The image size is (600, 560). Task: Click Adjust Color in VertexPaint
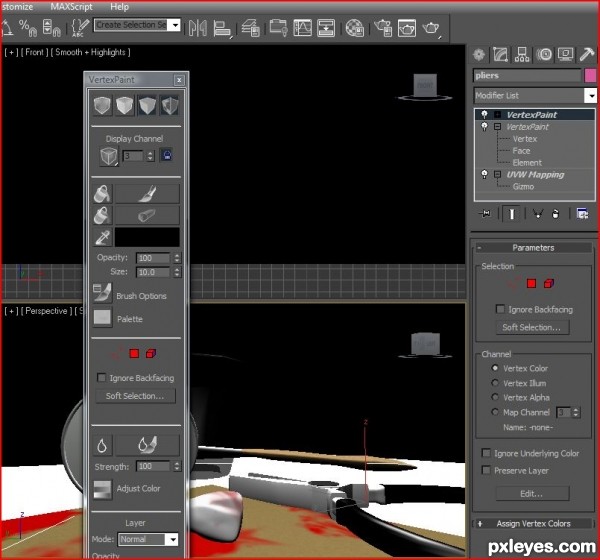pos(103,490)
